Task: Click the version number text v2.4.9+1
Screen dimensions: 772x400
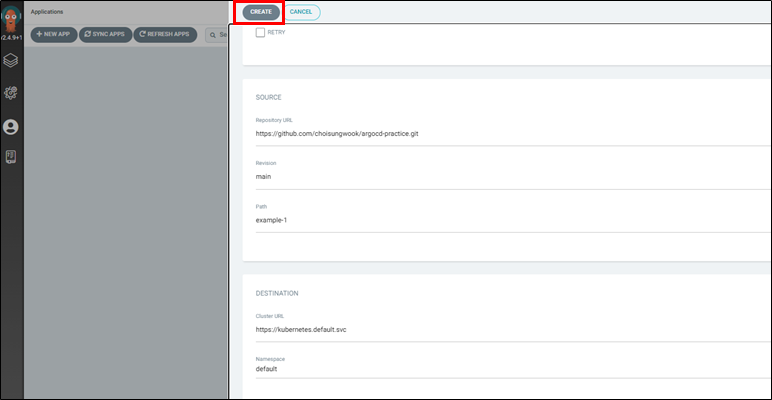Action: point(11,38)
